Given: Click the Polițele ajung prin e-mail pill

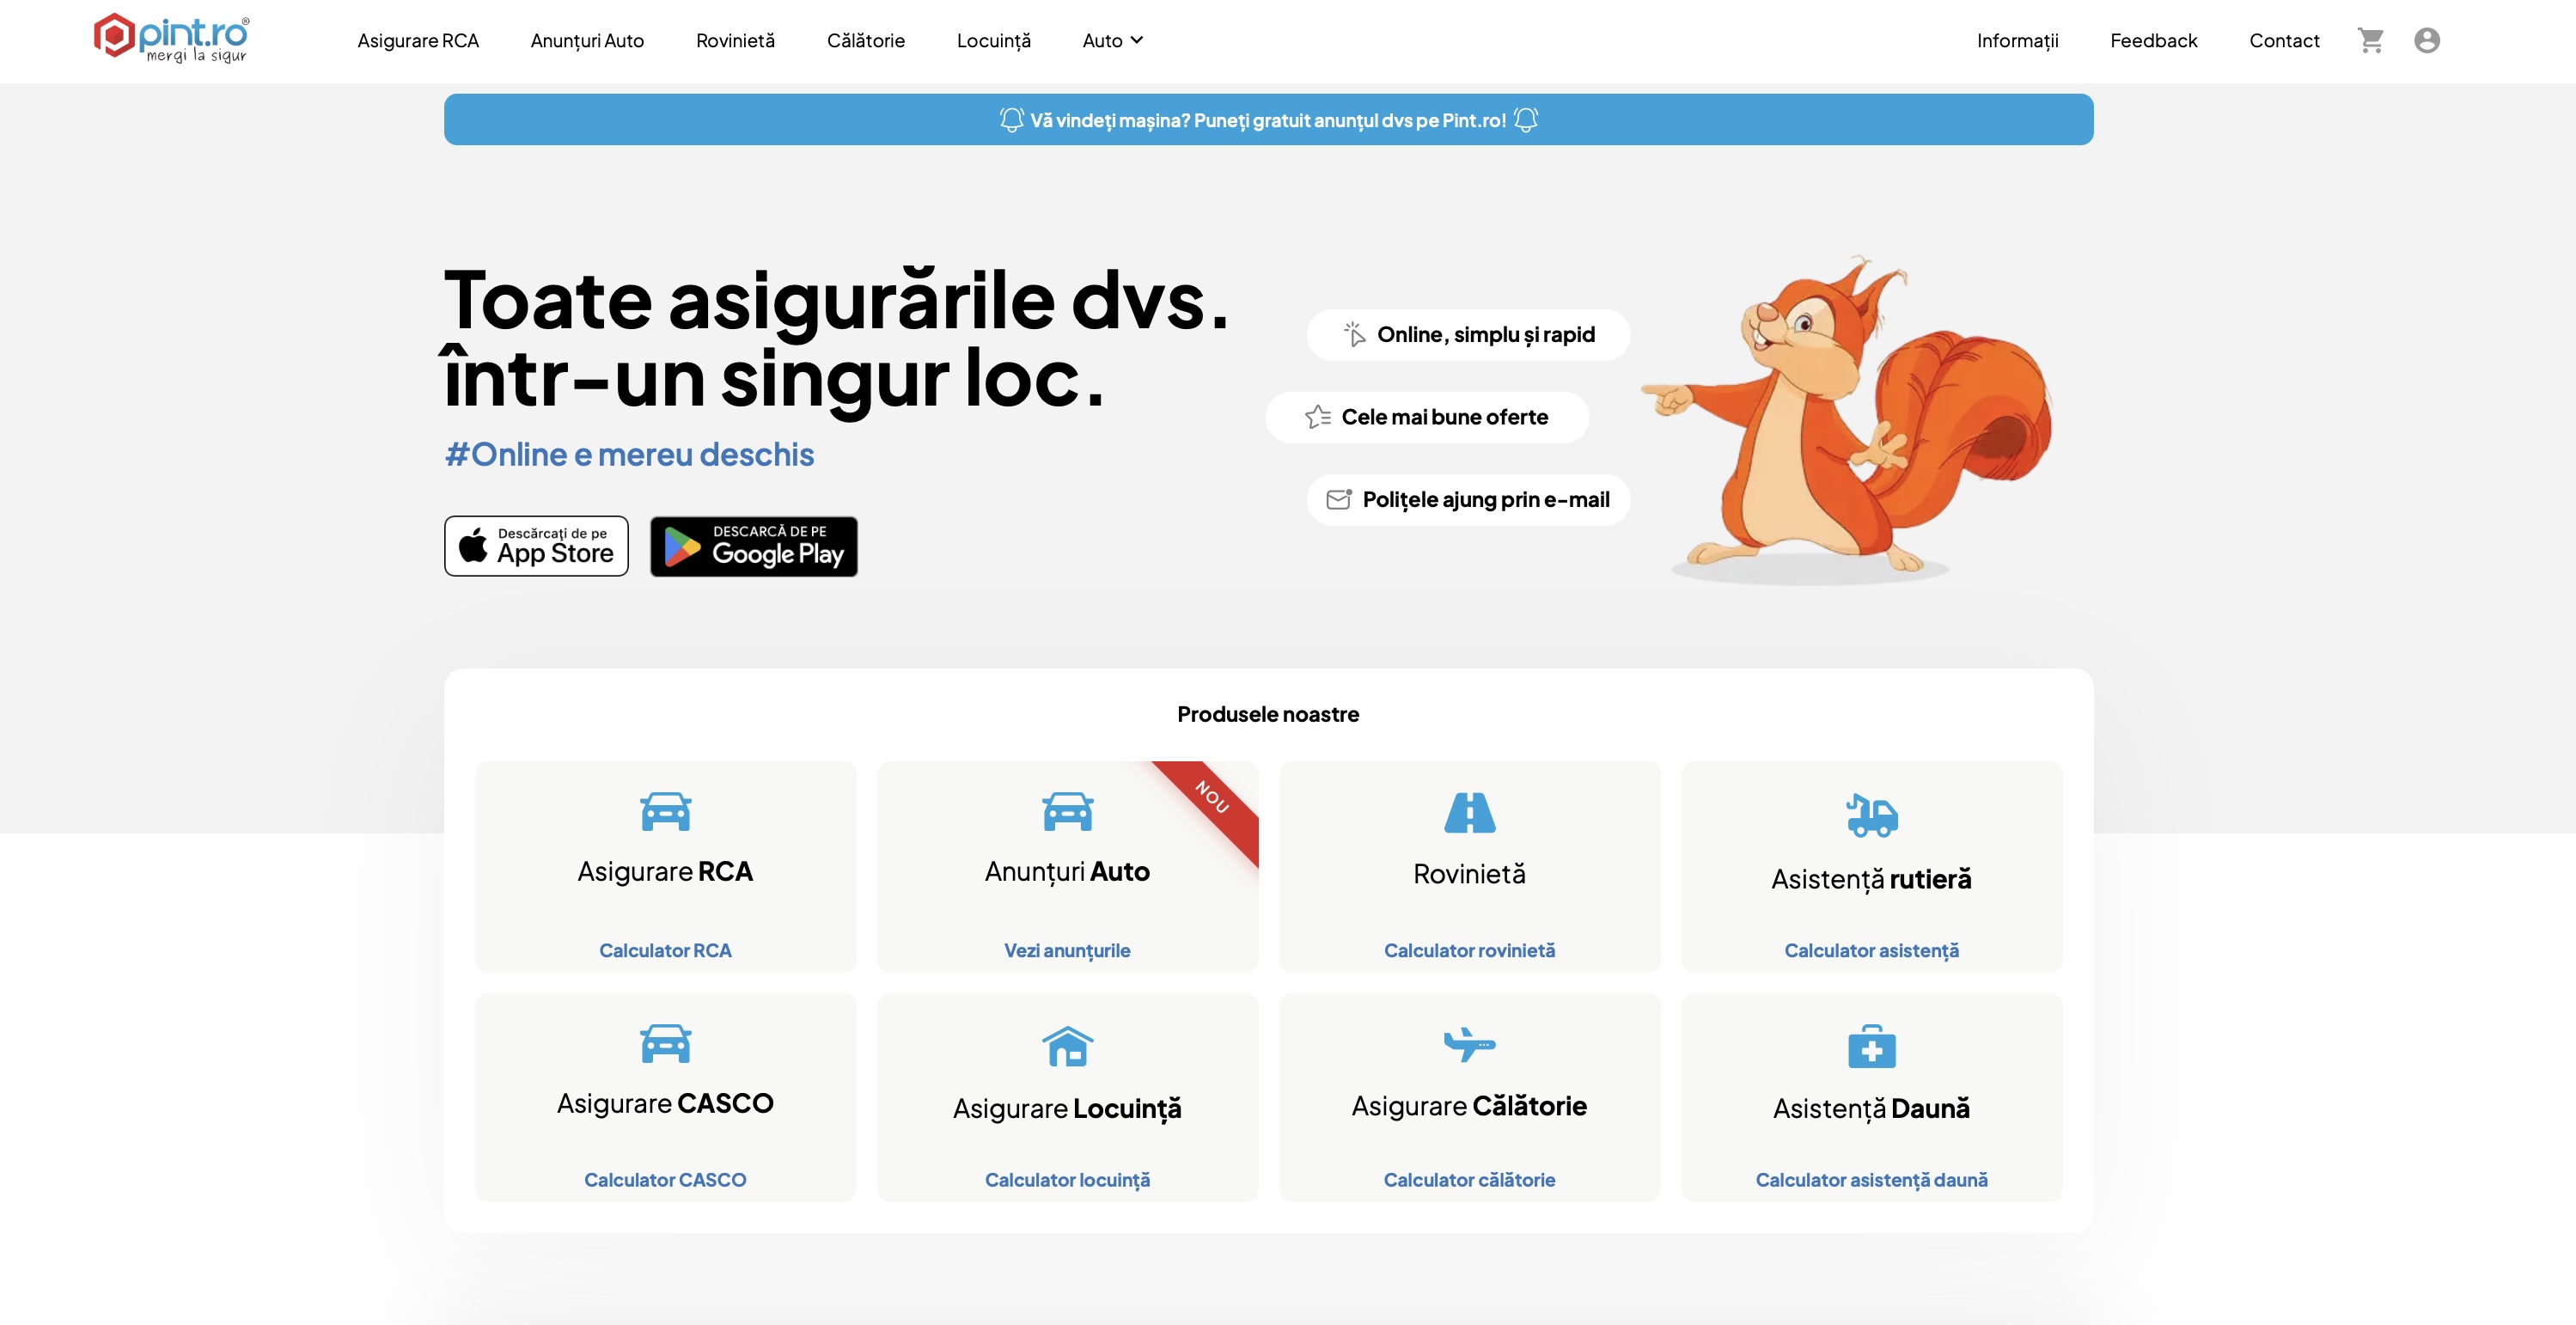Looking at the screenshot, I should click(1468, 499).
